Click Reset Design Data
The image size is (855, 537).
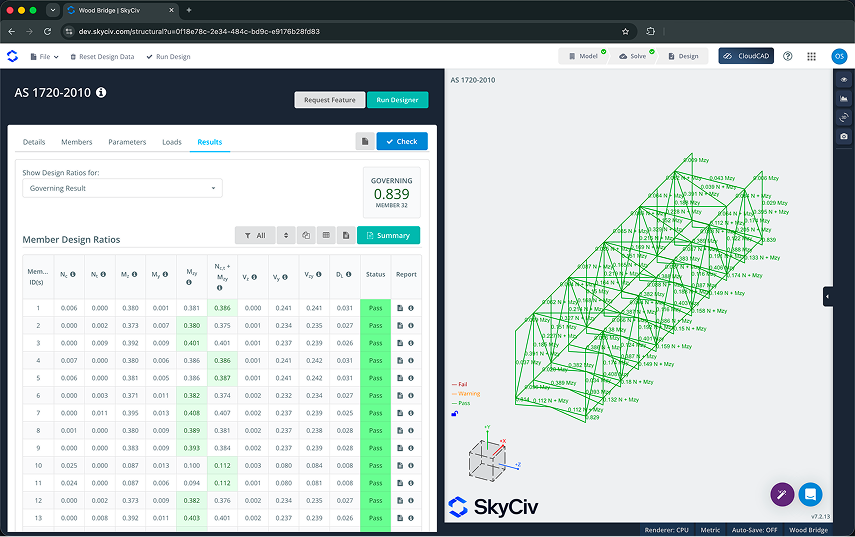pyautogui.click(x=102, y=57)
